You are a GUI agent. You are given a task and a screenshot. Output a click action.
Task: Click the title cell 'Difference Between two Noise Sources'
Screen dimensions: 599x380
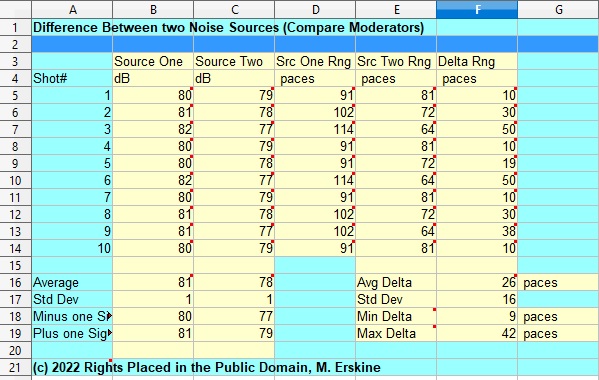[x=228, y=27]
